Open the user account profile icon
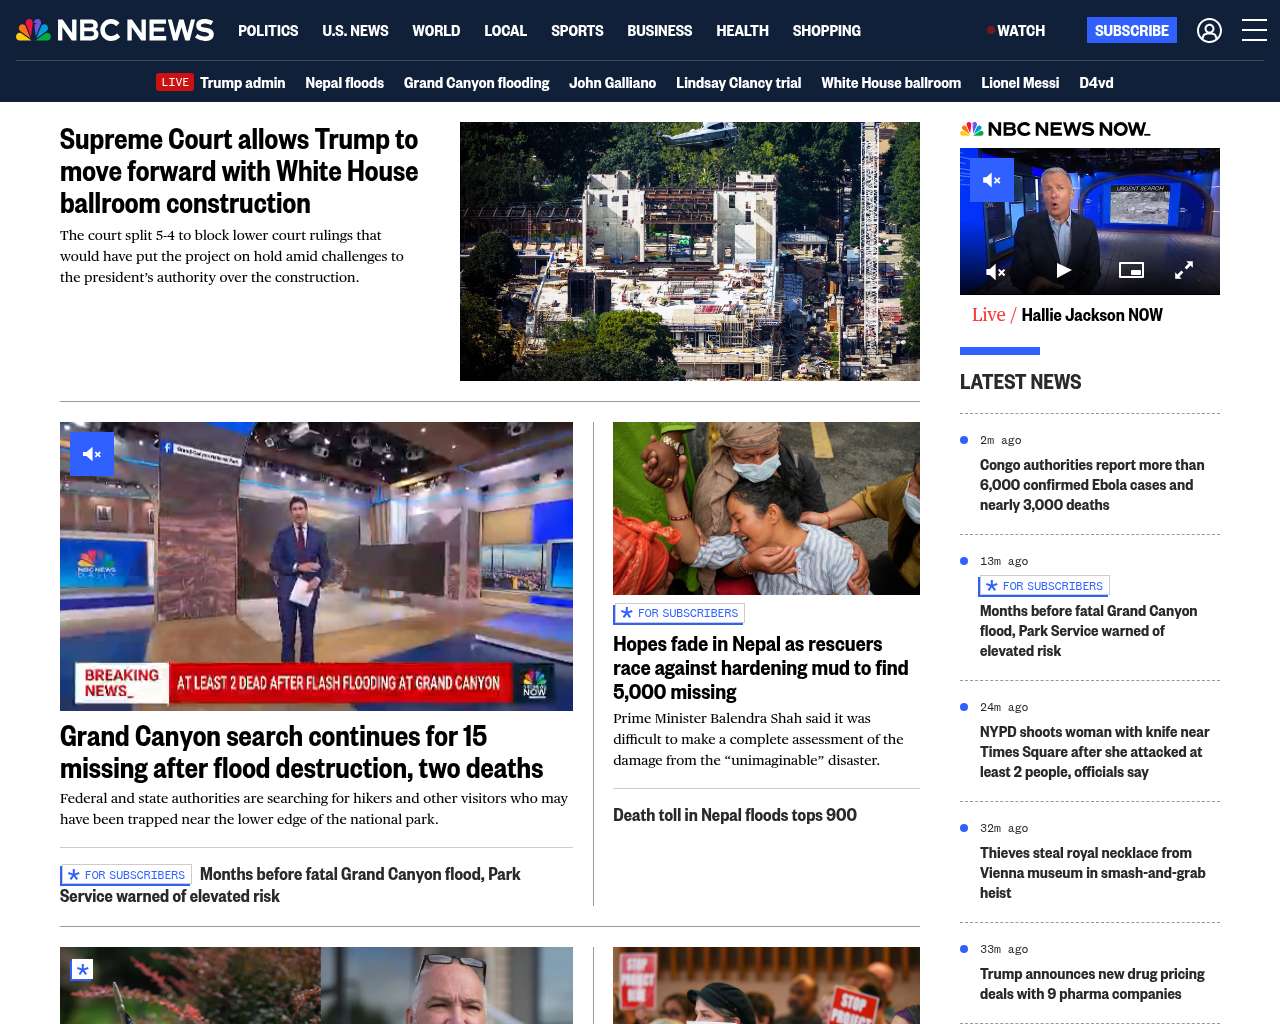The width and height of the screenshot is (1280, 1024). pos(1209,31)
